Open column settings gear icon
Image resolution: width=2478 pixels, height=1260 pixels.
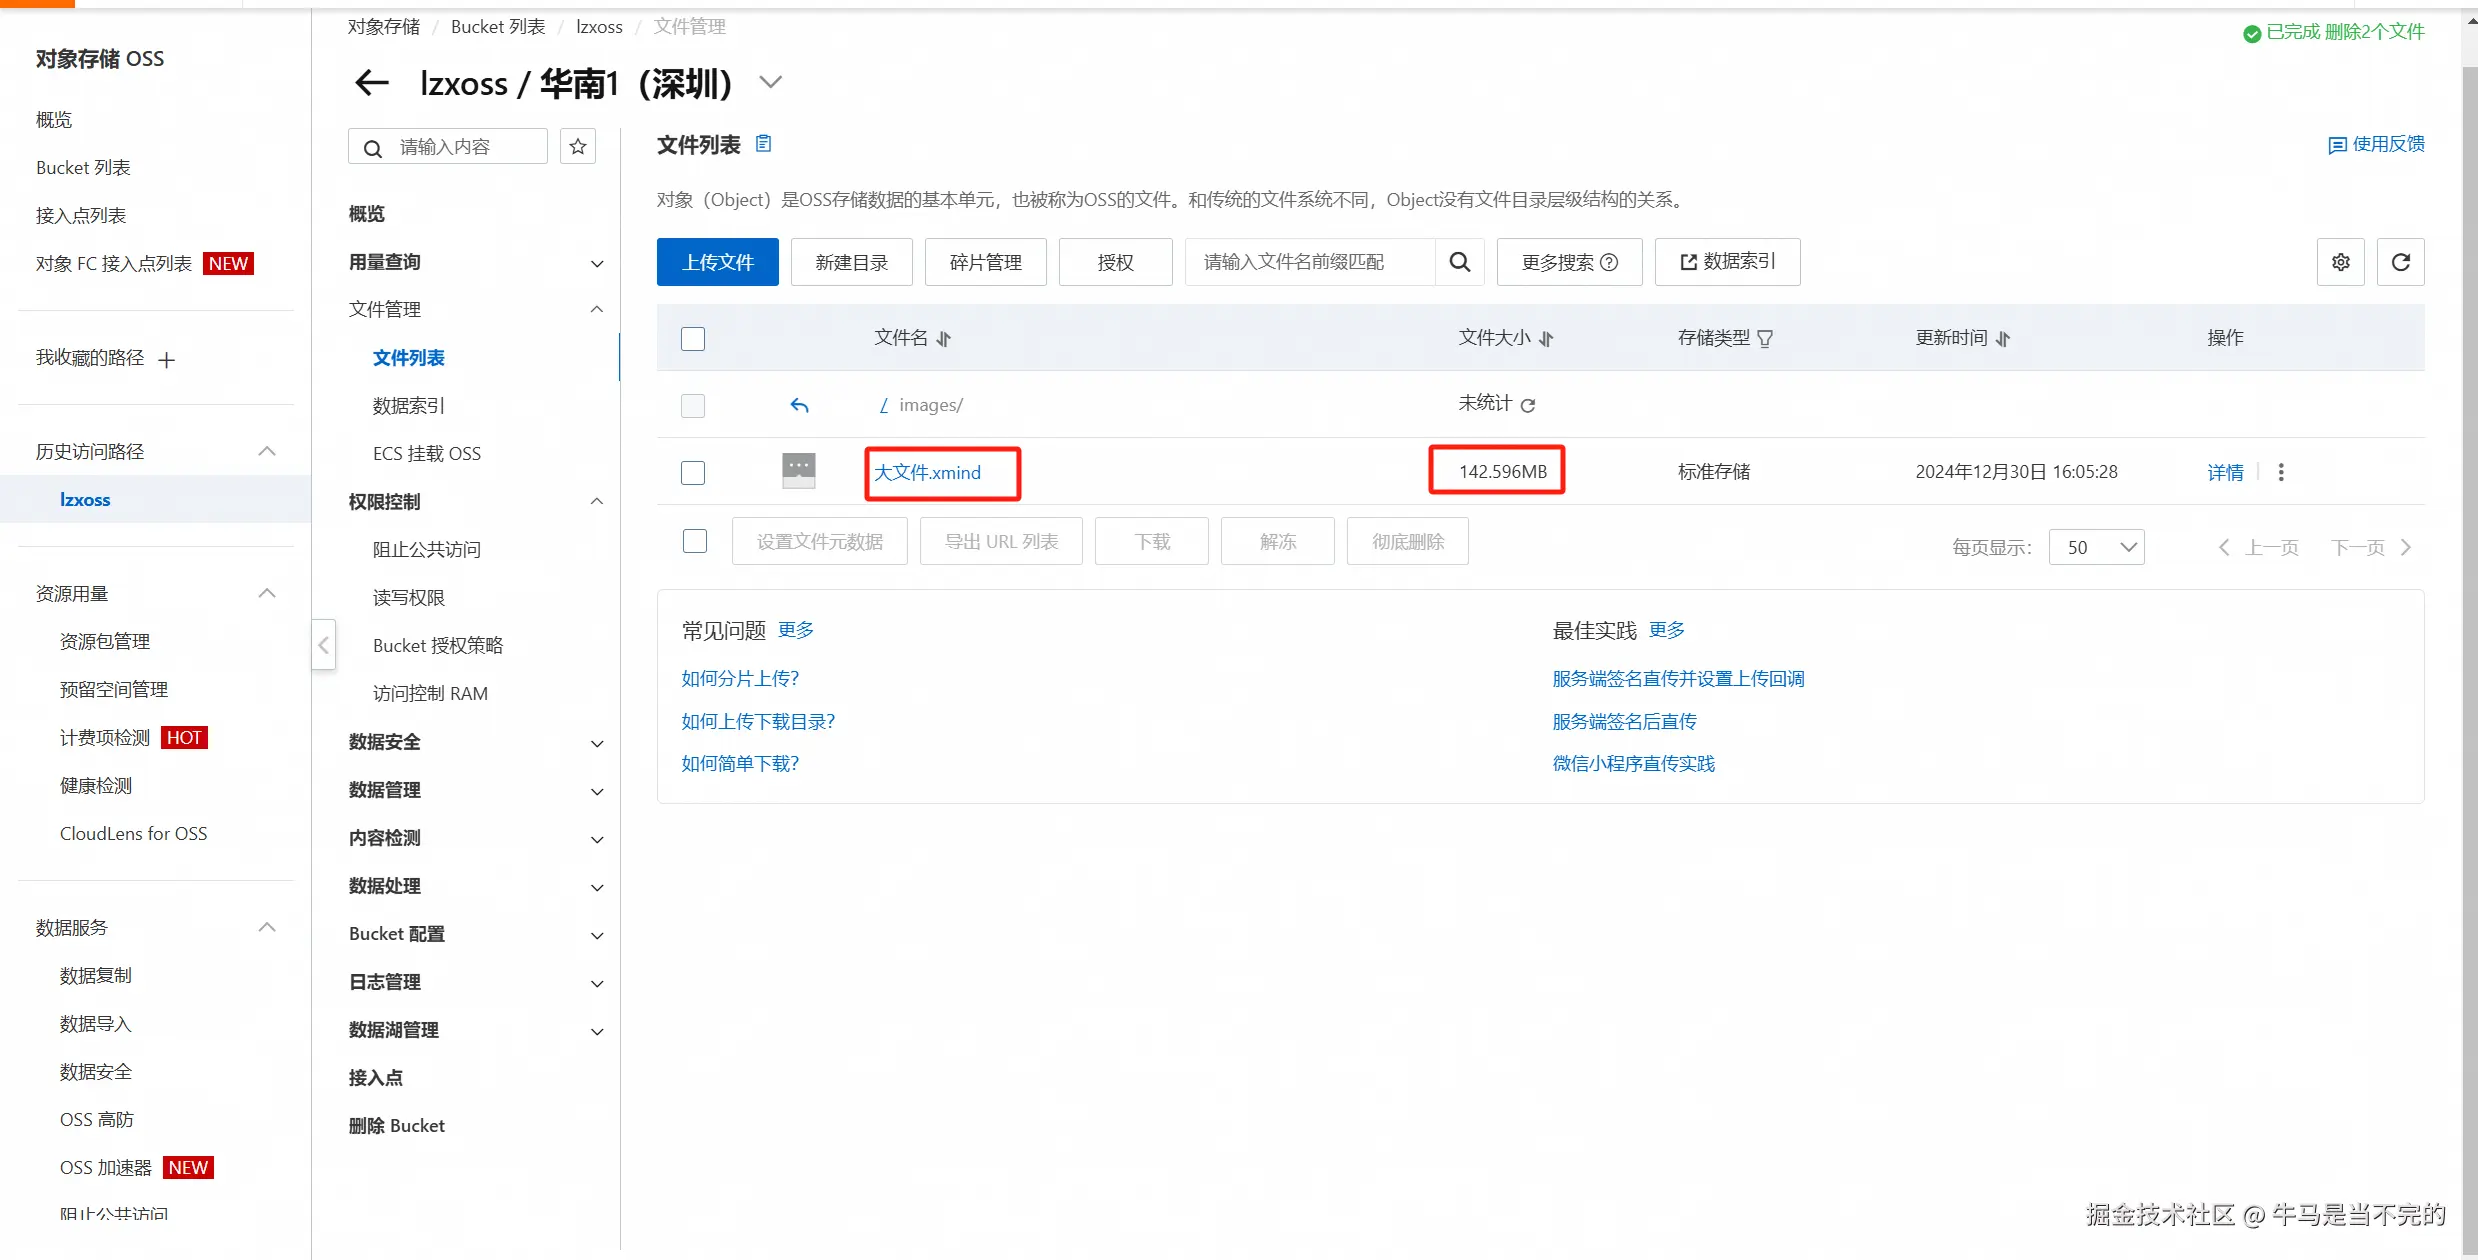[2341, 262]
